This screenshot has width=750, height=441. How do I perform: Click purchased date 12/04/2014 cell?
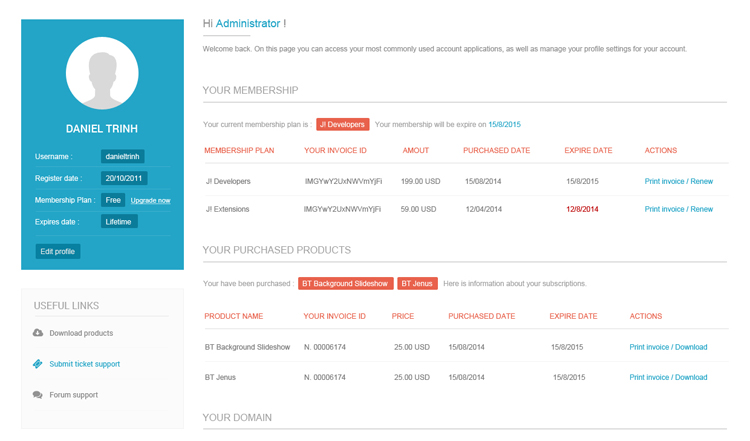[x=484, y=209]
